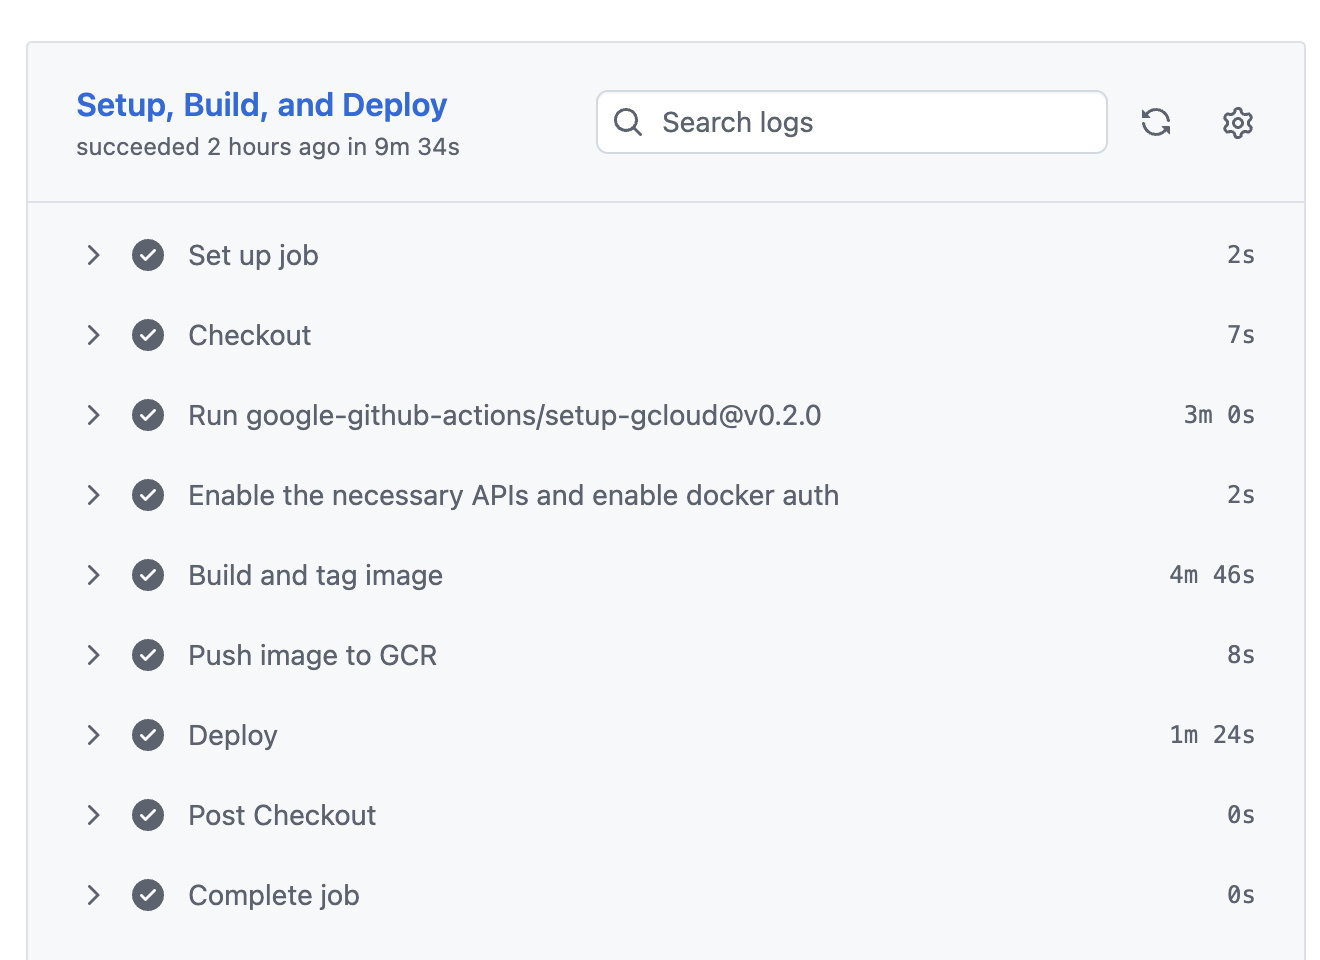Open the Setup, Build, and Deploy job link
This screenshot has height=960, width=1320.
[261, 105]
